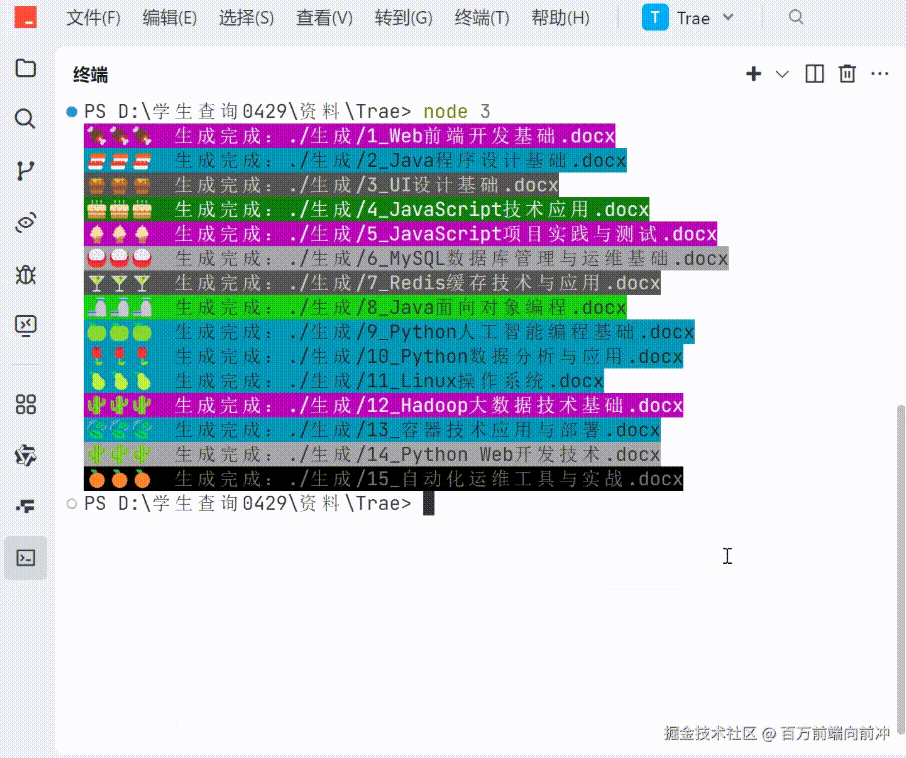906x758 pixels.
Task: Open the Search icon in activity sidebar
Action: click(25, 119)
